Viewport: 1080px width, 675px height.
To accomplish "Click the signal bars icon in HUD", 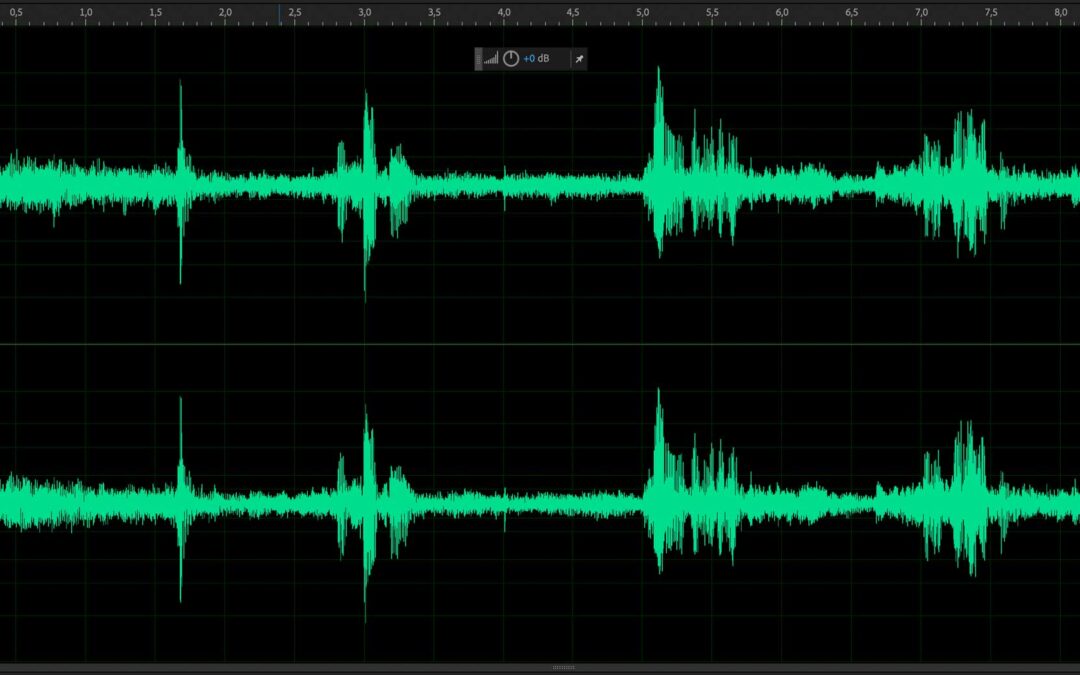I will [491, 59].
